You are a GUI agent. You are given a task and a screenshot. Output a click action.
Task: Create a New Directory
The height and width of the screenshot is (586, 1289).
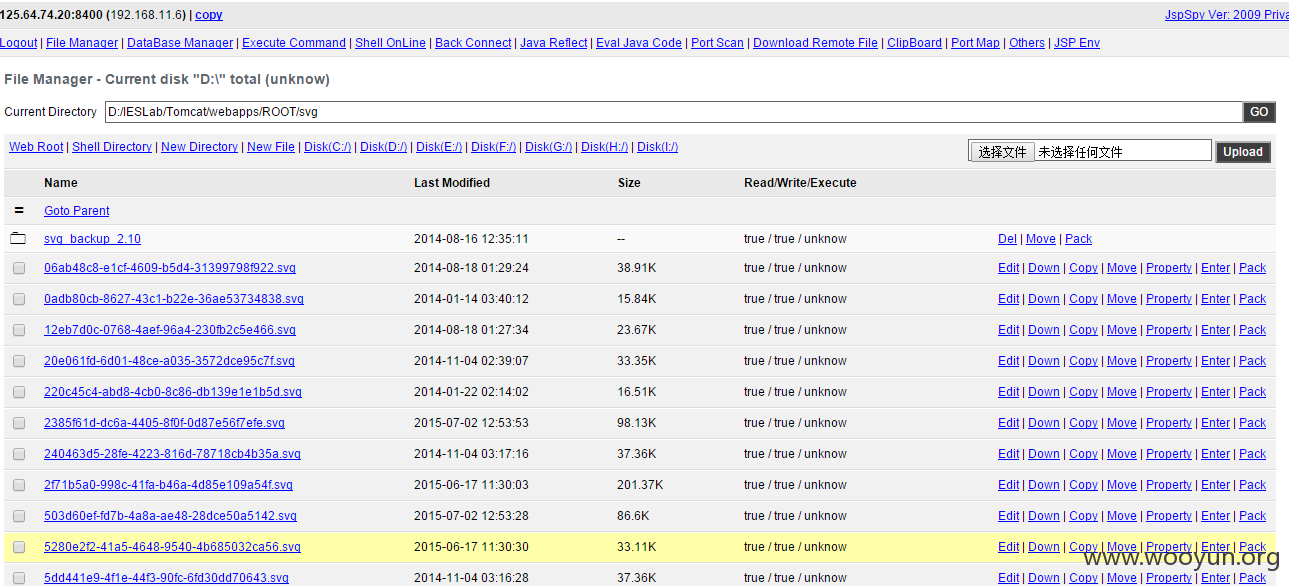199,147
